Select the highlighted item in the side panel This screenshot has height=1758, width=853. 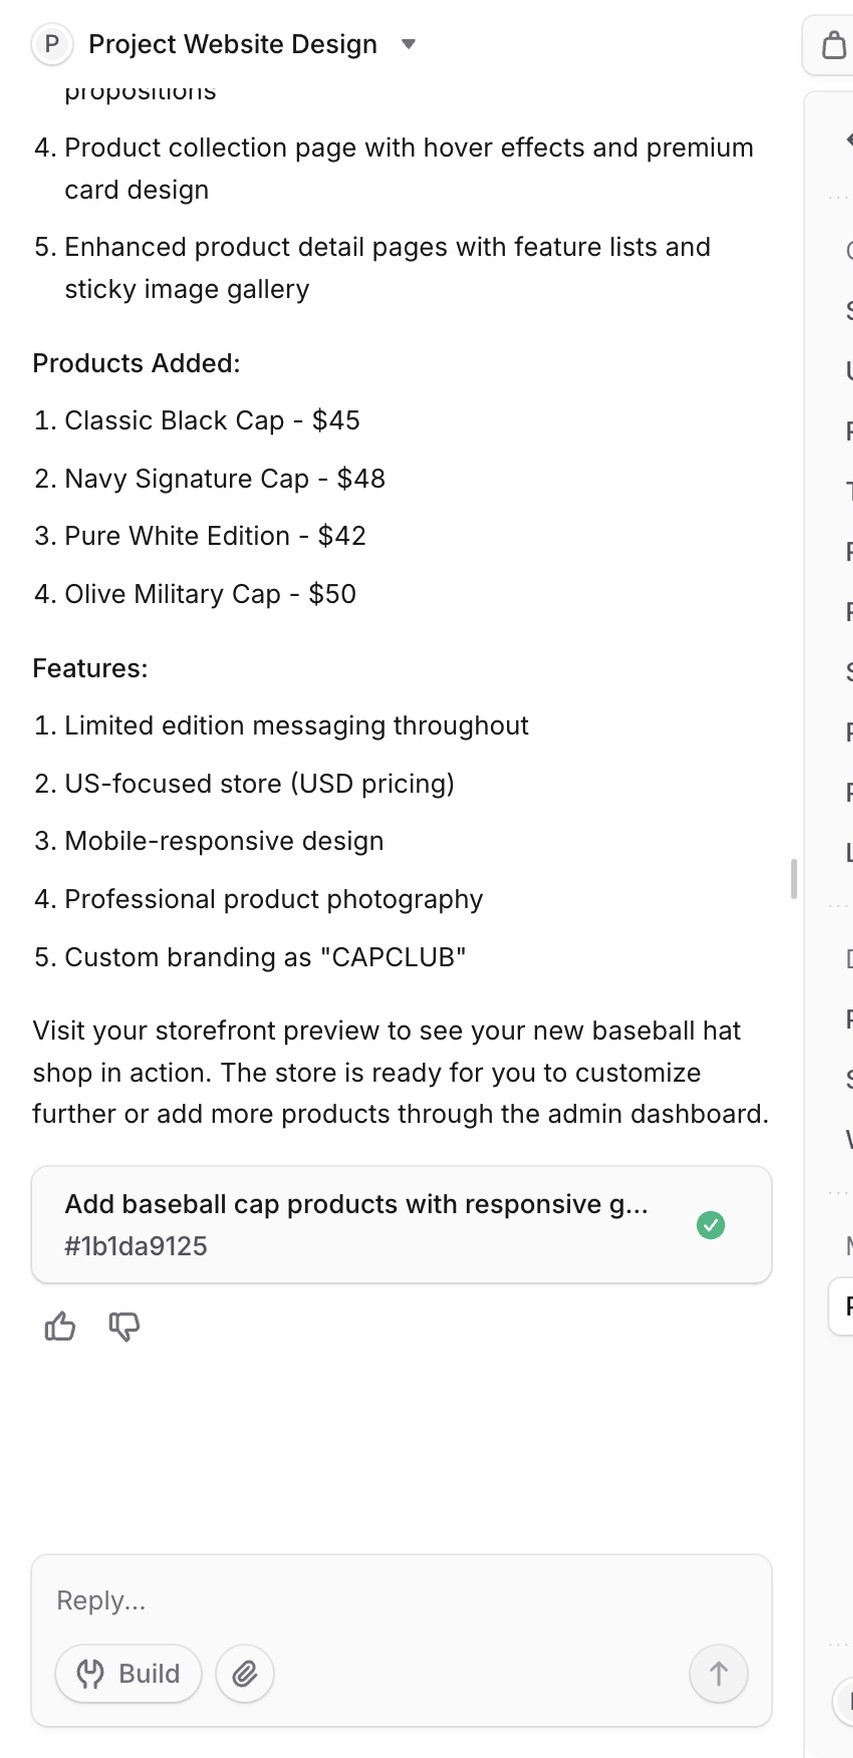[842, 1306]
